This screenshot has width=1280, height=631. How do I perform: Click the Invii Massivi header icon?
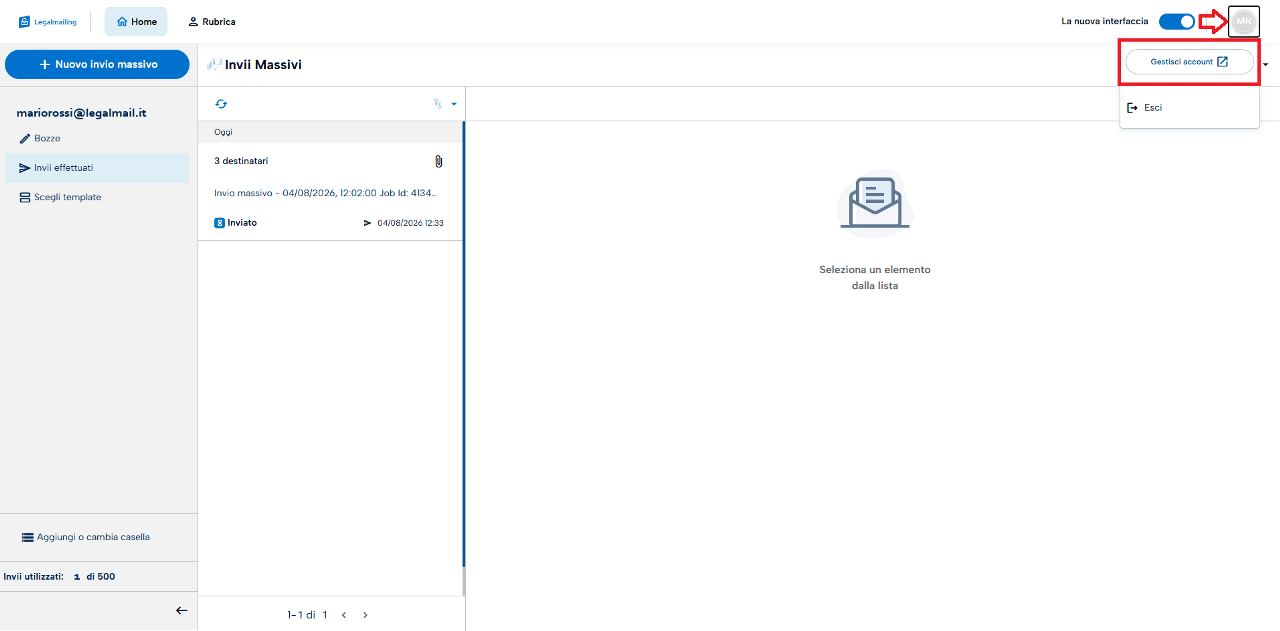pyautogui.click(x=214, y=65)
